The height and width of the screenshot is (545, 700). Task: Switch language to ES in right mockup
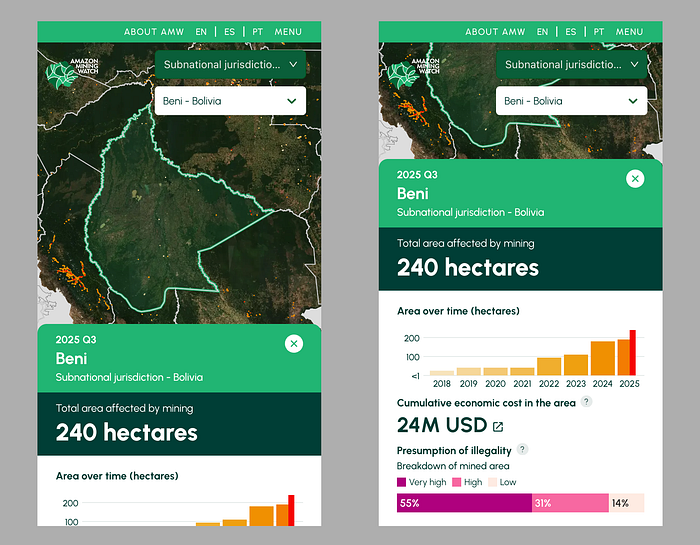(571, 32)
